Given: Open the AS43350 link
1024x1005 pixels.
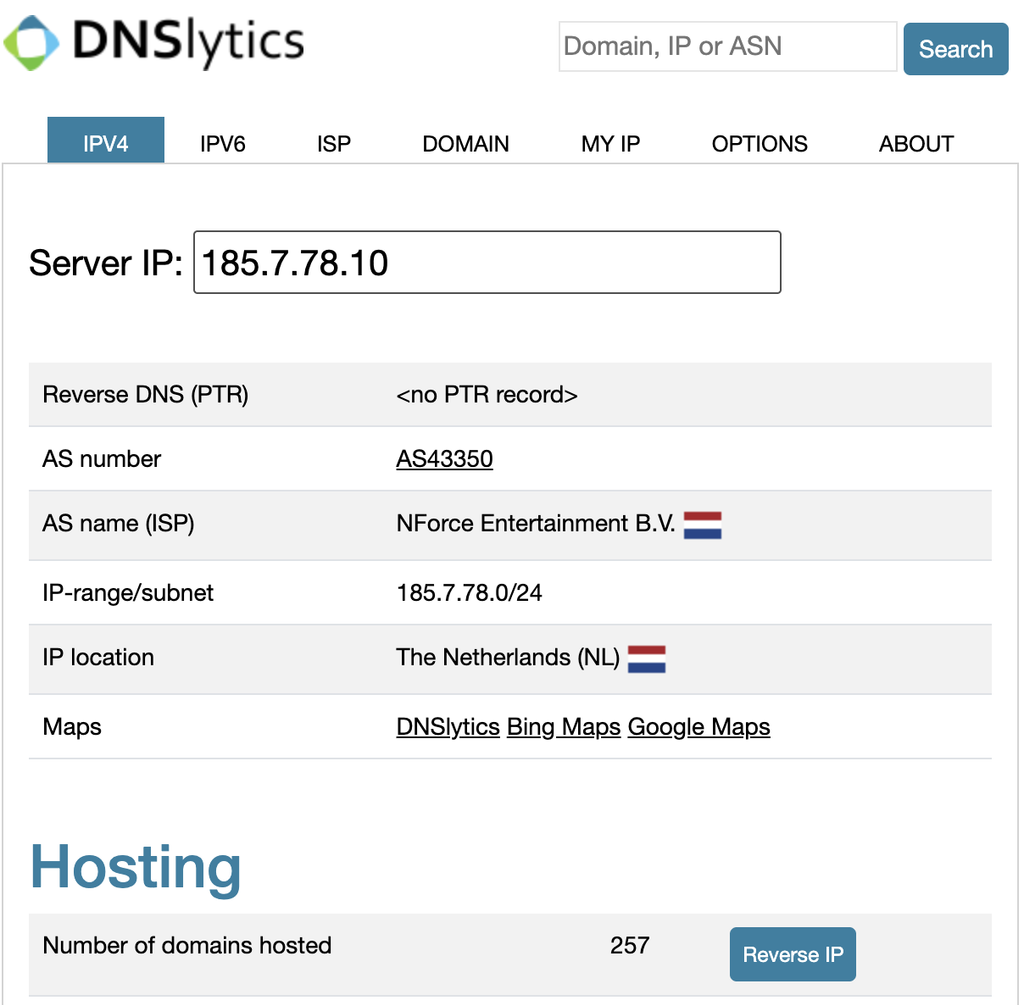Looking at the screenshot, I should (x=444, y=459).
